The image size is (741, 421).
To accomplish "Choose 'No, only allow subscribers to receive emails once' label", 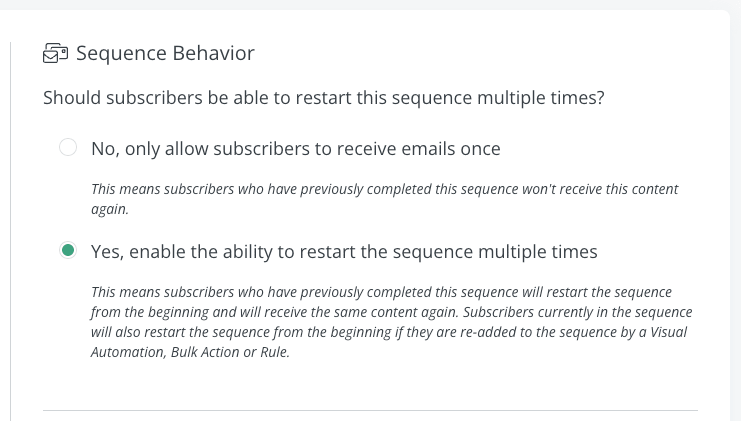I will click(x=296, y=149).
